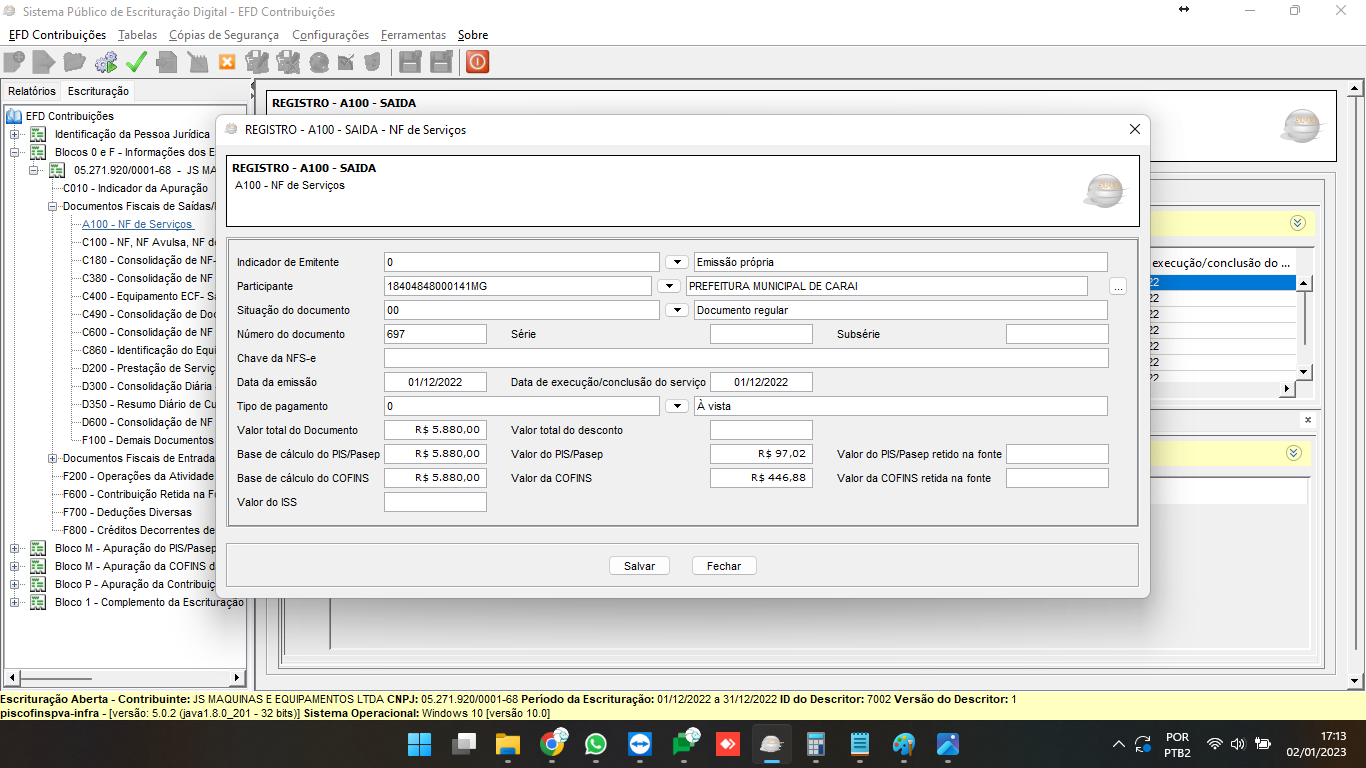Click into the Valor do ISS field
1366x768 pixels.
pyautogui.click(x=435, y=502)
